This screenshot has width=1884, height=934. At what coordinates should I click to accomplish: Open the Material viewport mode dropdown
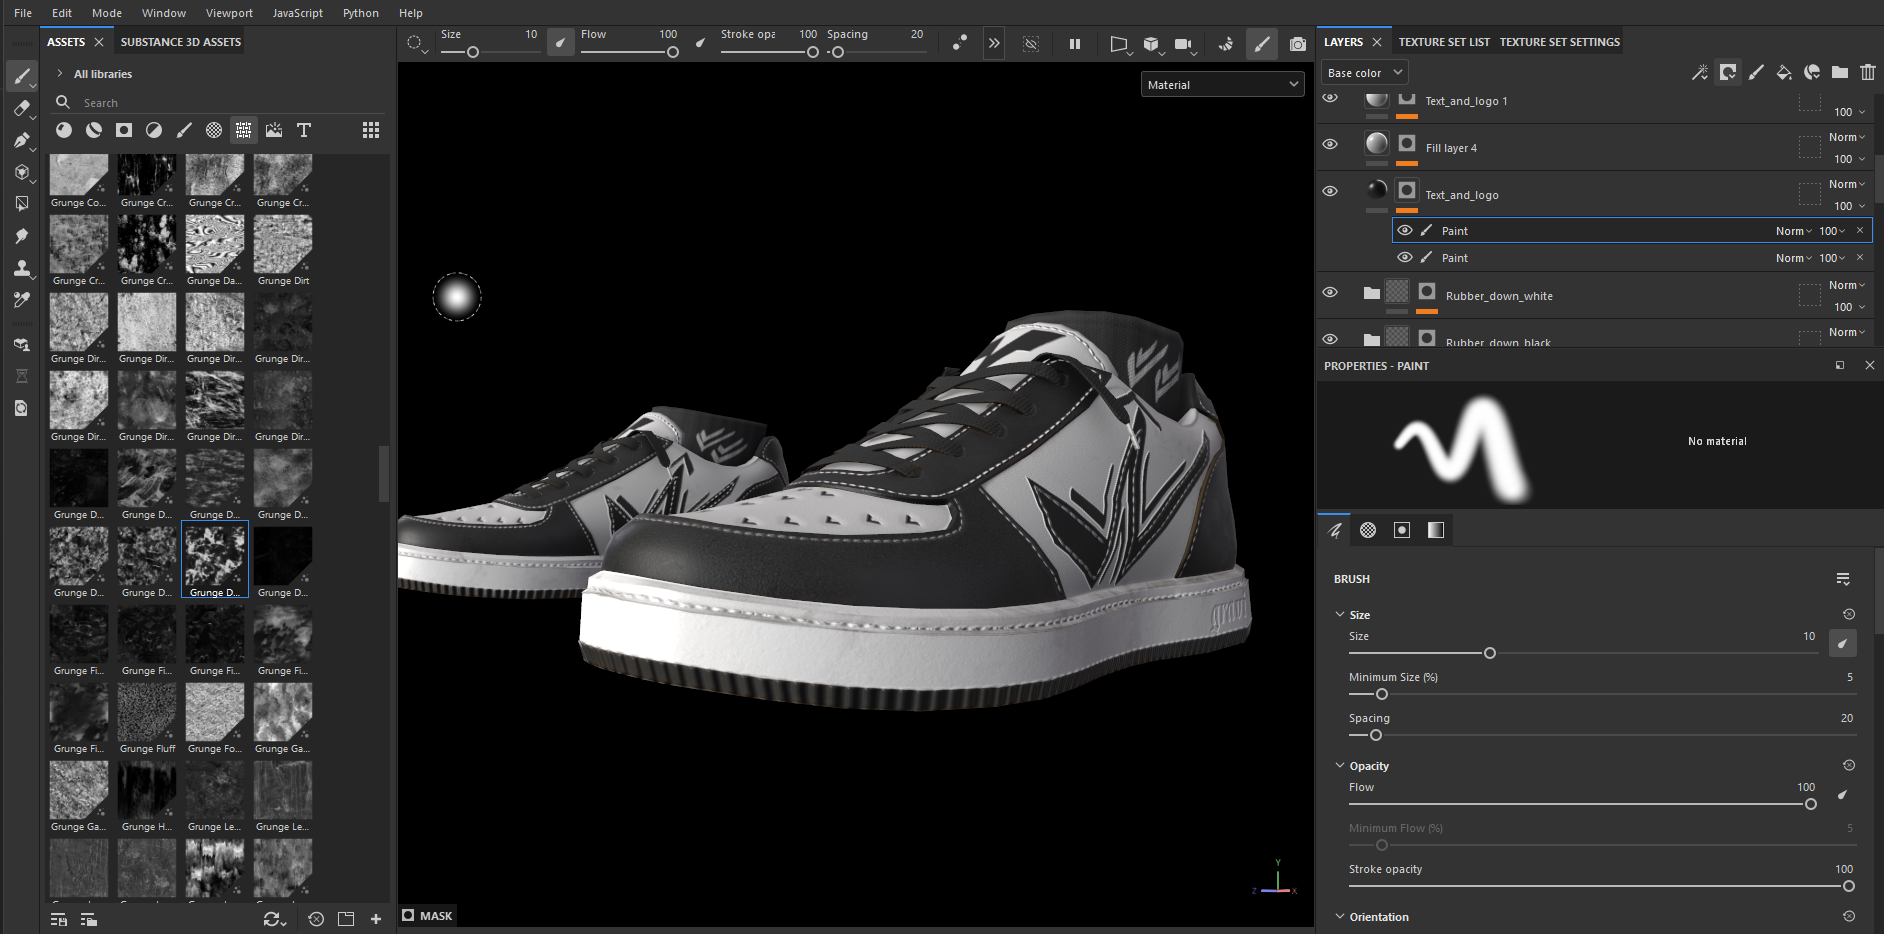[x=1222, y=85]
